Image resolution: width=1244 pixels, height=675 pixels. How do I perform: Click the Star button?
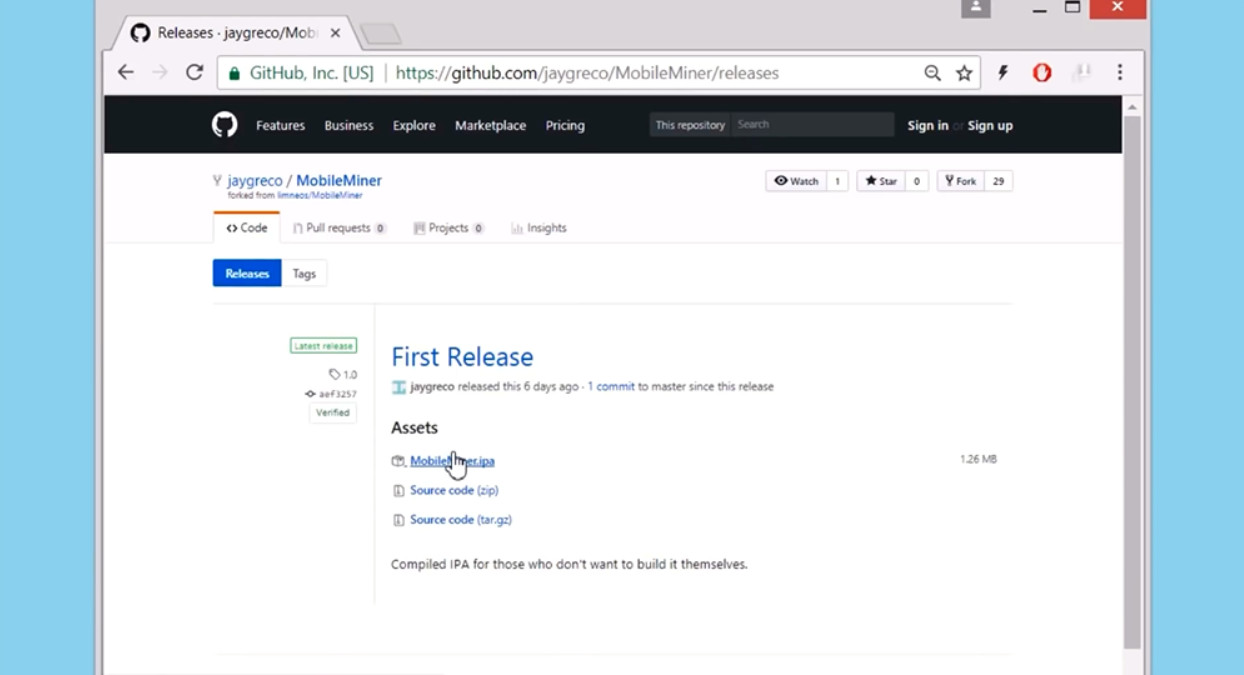pyautogui.click(x=881, y=181)
